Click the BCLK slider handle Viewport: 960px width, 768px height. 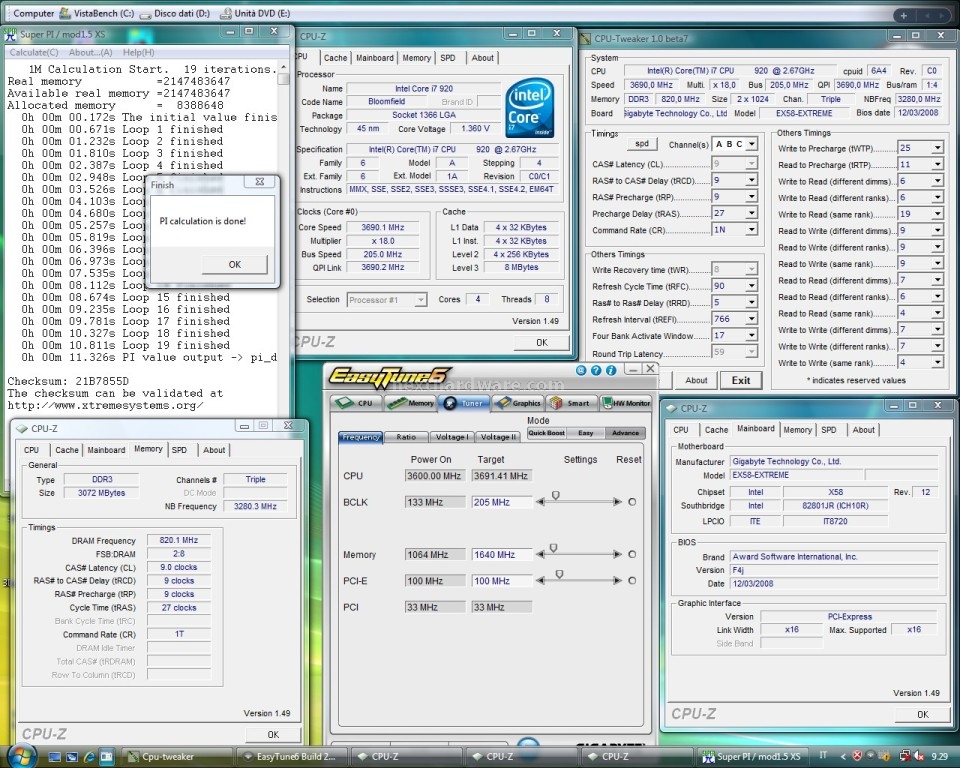coord(555,495)
